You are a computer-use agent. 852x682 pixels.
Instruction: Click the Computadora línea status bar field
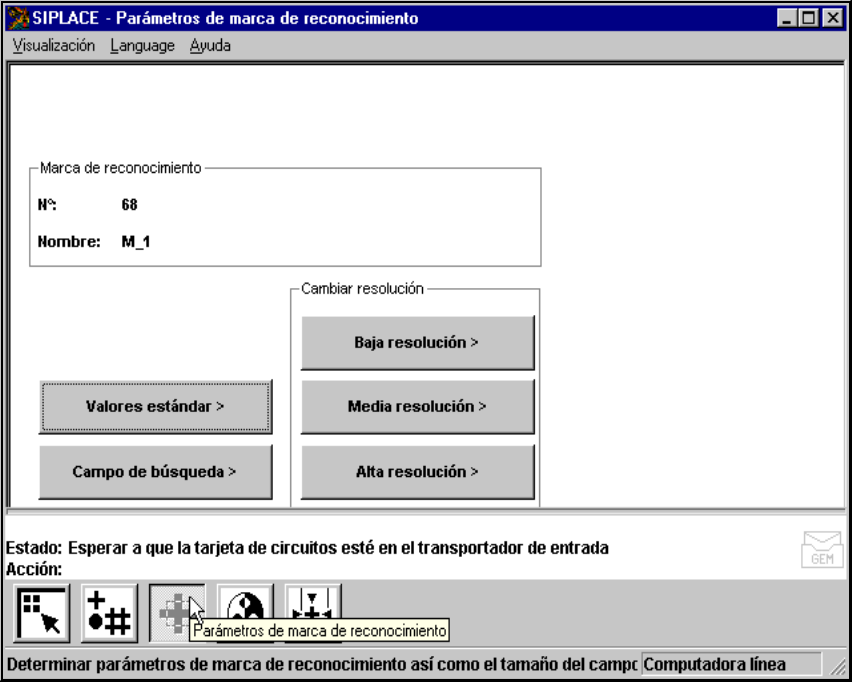(x=731, y=664)
